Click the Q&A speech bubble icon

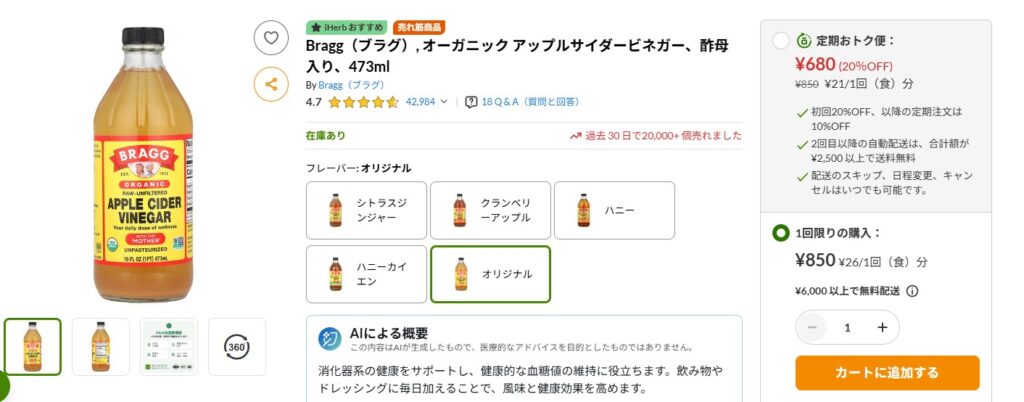[471, 102]
